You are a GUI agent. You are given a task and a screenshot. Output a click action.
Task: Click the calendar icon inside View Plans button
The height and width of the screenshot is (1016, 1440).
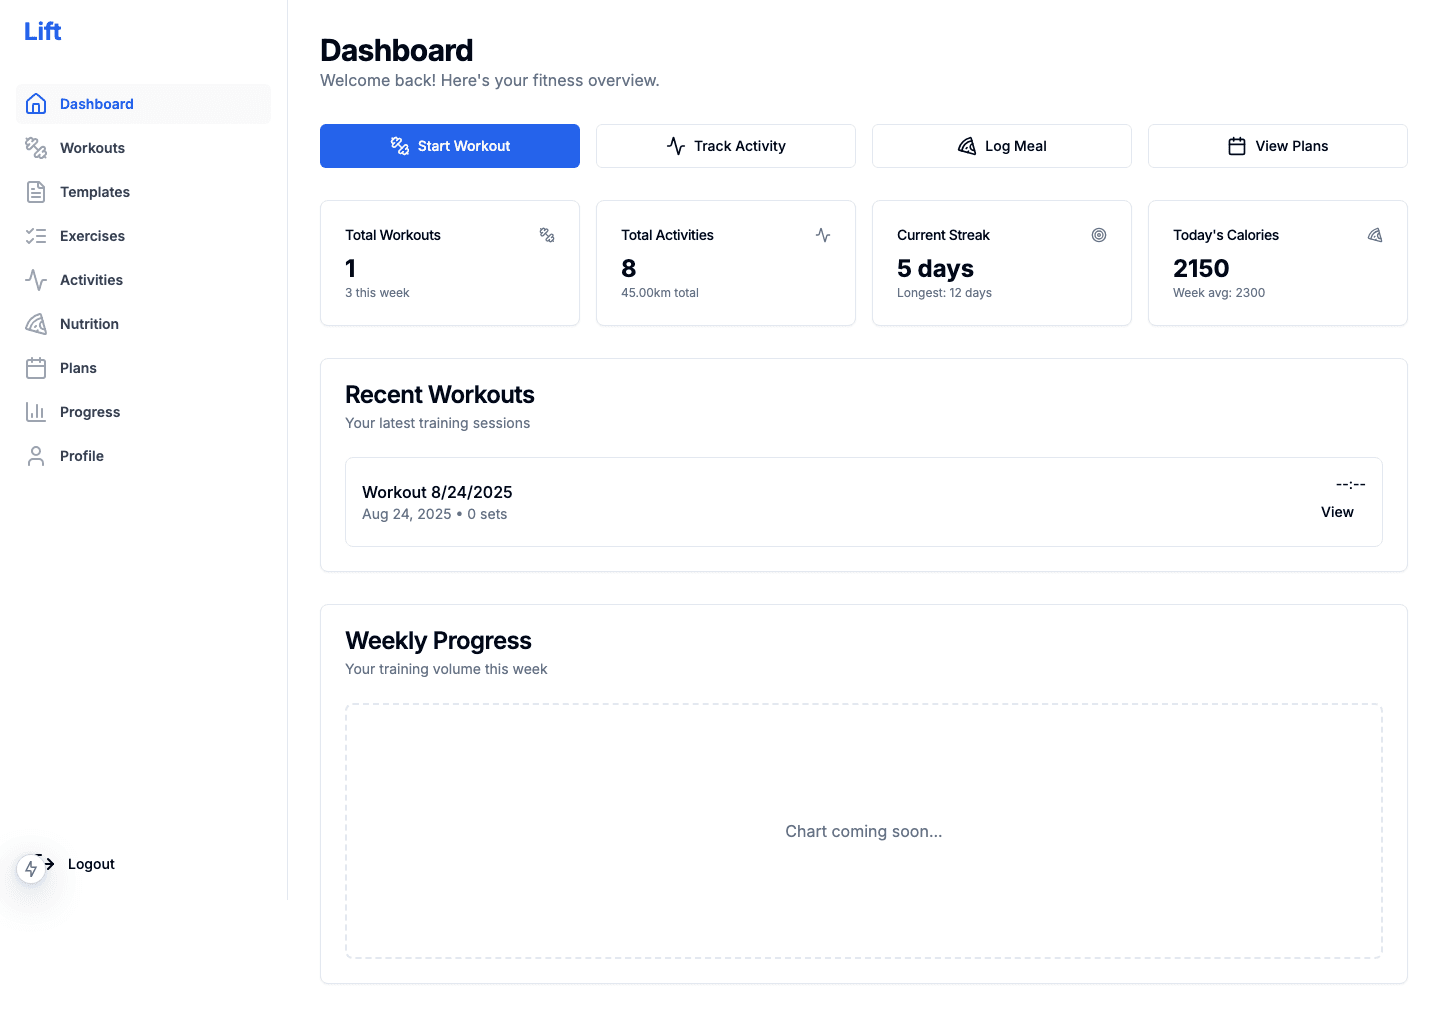pyautogui.click(x=1236, y=145)
